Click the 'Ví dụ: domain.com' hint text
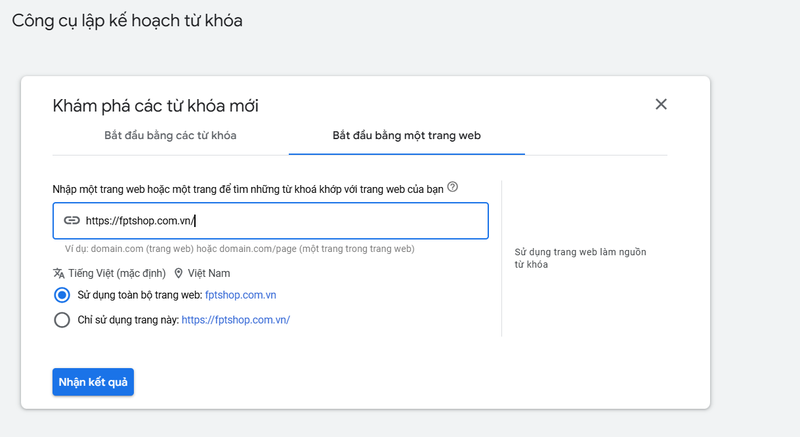 pos(239,249)
